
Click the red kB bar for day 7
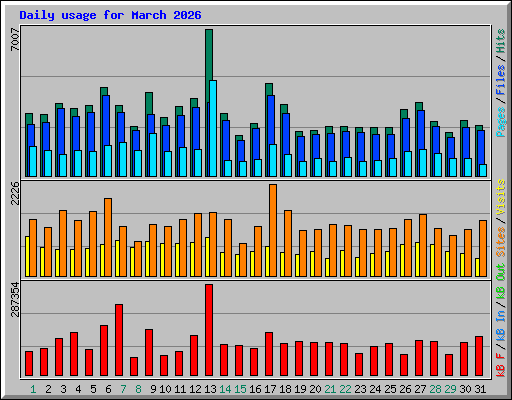coord(119,340)
